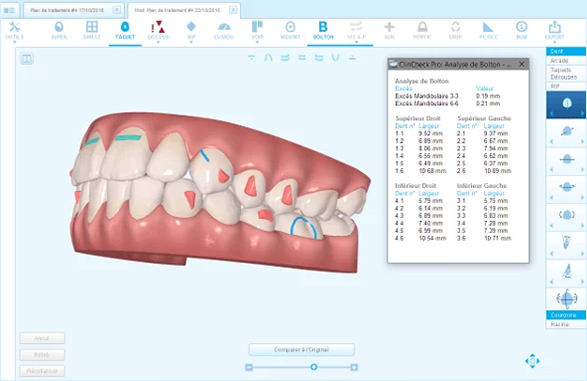Open the EV.MOV movement evaluation gauge

pyautogui.click(x=224, y=30)
